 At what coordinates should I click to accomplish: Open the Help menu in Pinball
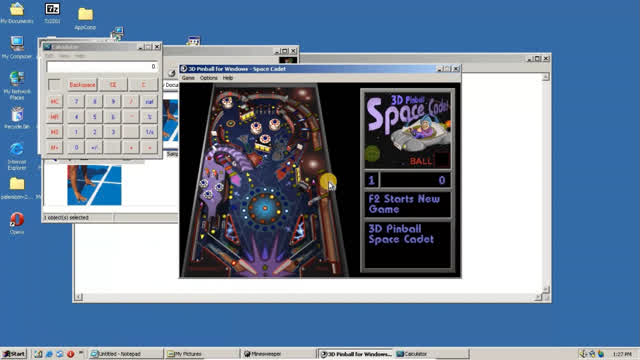[x=228, y=78]
